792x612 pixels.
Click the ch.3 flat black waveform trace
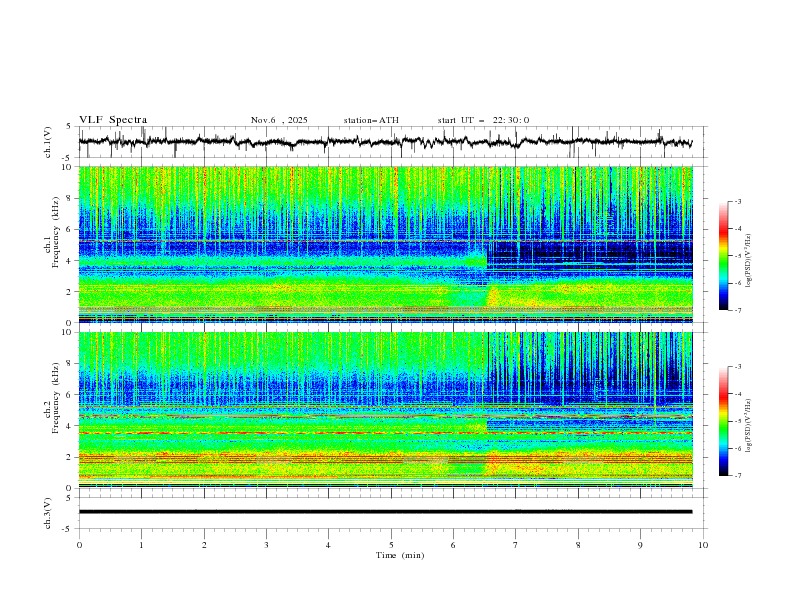(x=385, y=512)
